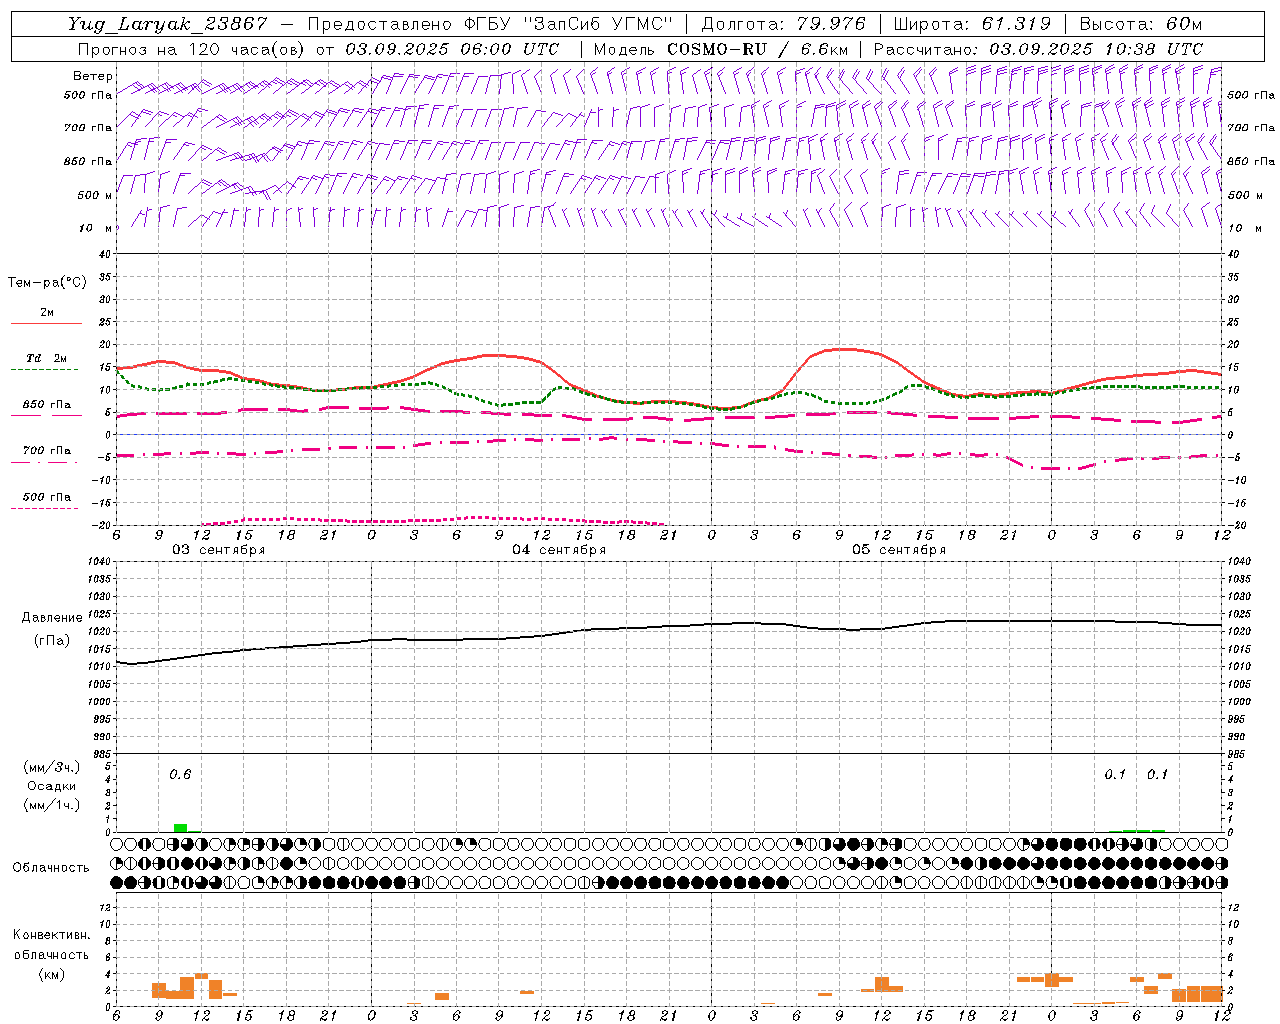Screen dimensions: 1280x1024
Task: Click the 05 сентября date label
Action: coord(899,550)
